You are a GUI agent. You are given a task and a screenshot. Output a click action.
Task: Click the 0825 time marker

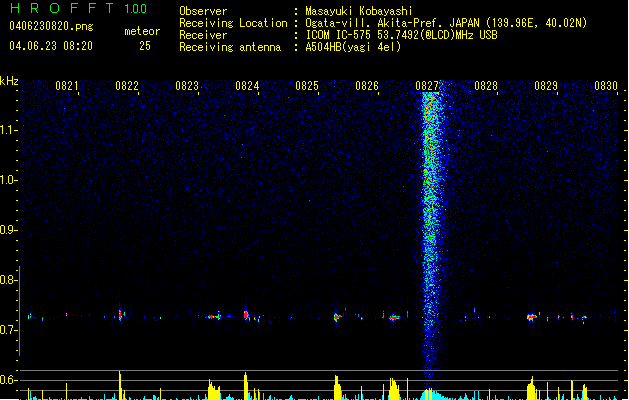click(x=307, y=86)
